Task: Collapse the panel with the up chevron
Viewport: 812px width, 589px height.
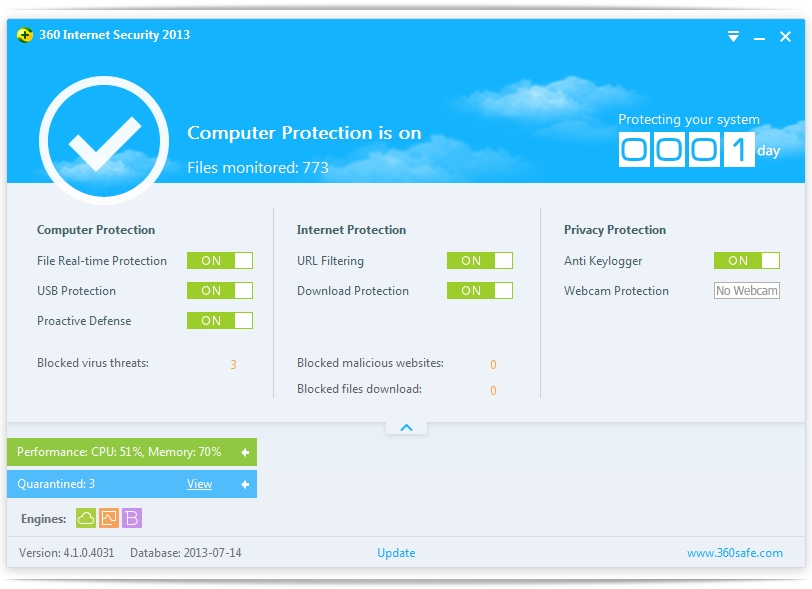Action: [407, 428]
